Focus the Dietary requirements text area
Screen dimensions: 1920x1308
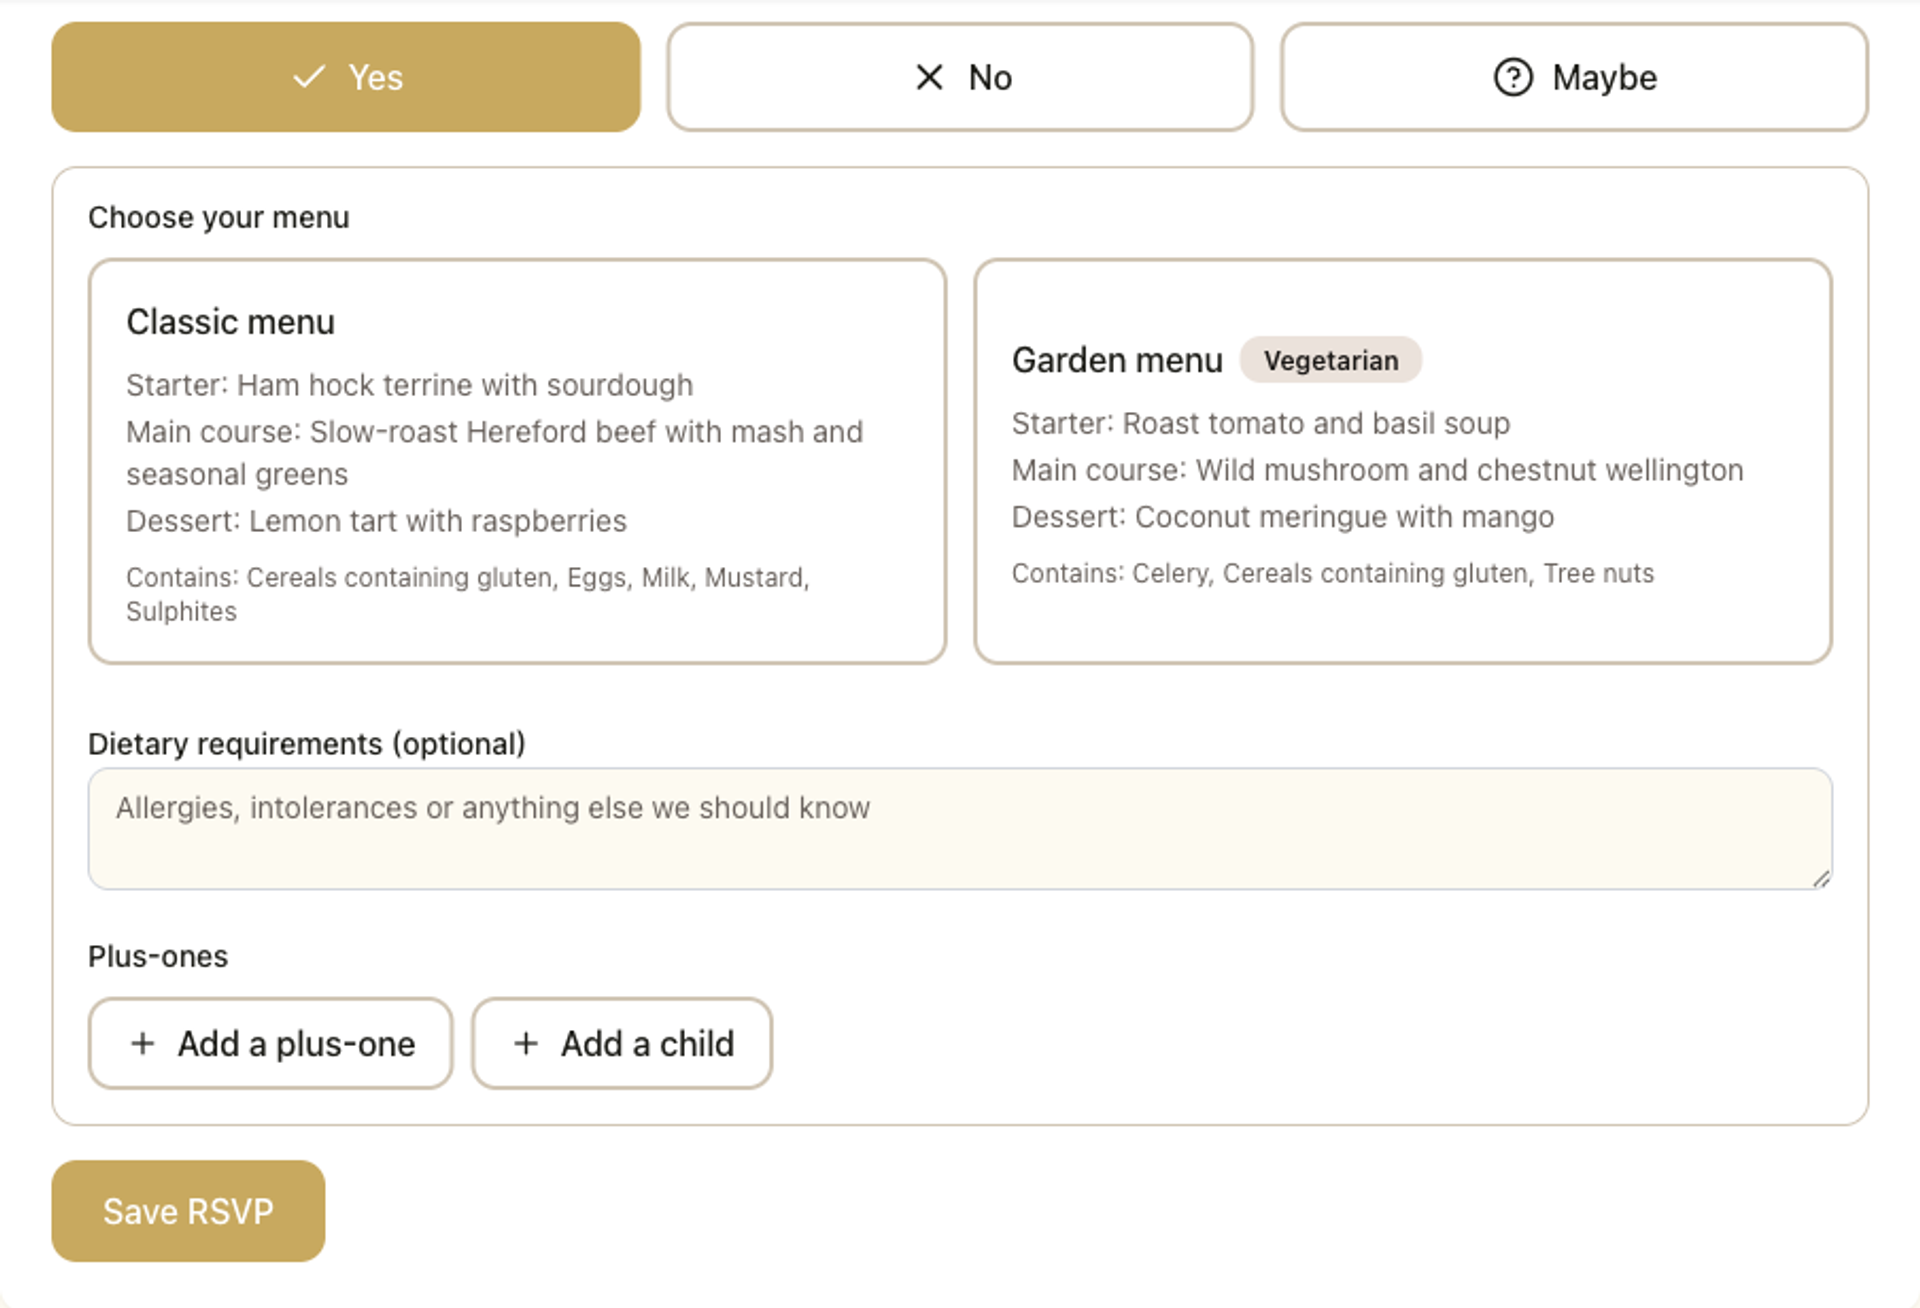960,829
